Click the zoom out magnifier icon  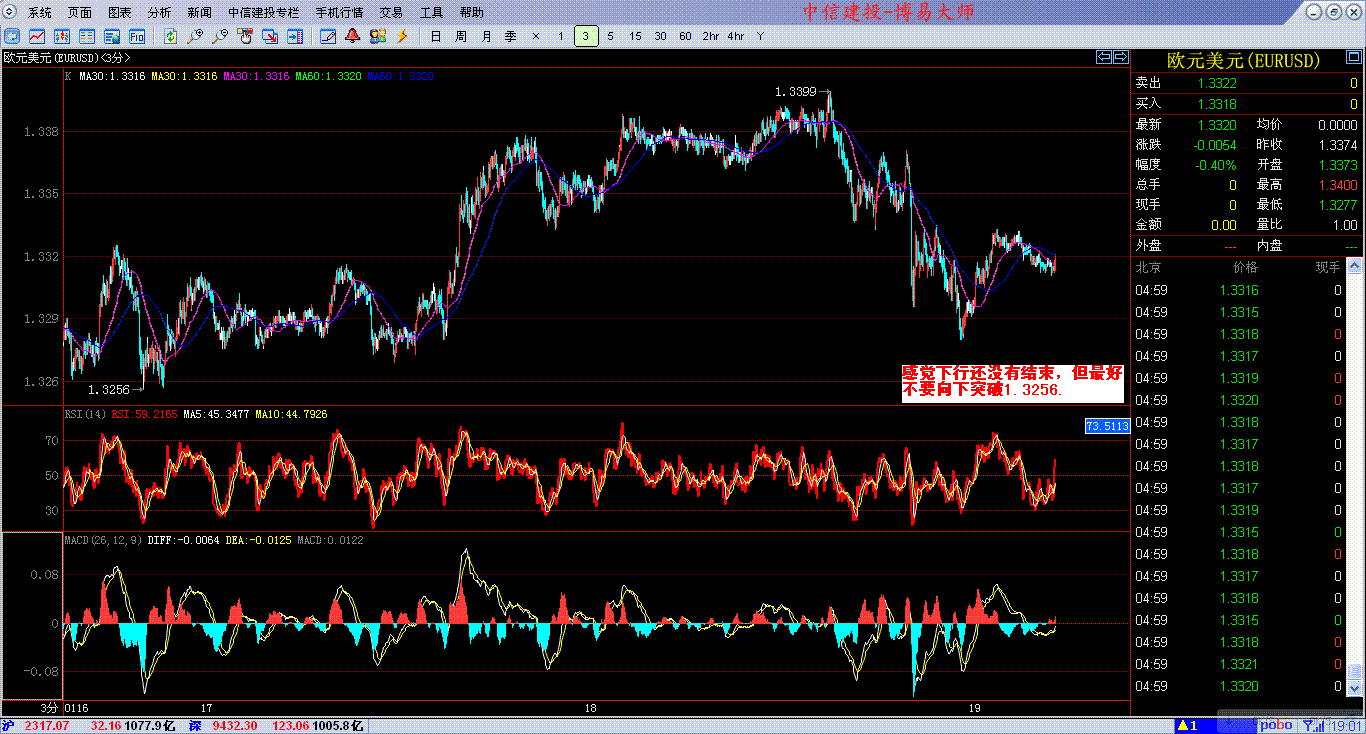click(220, 37)
